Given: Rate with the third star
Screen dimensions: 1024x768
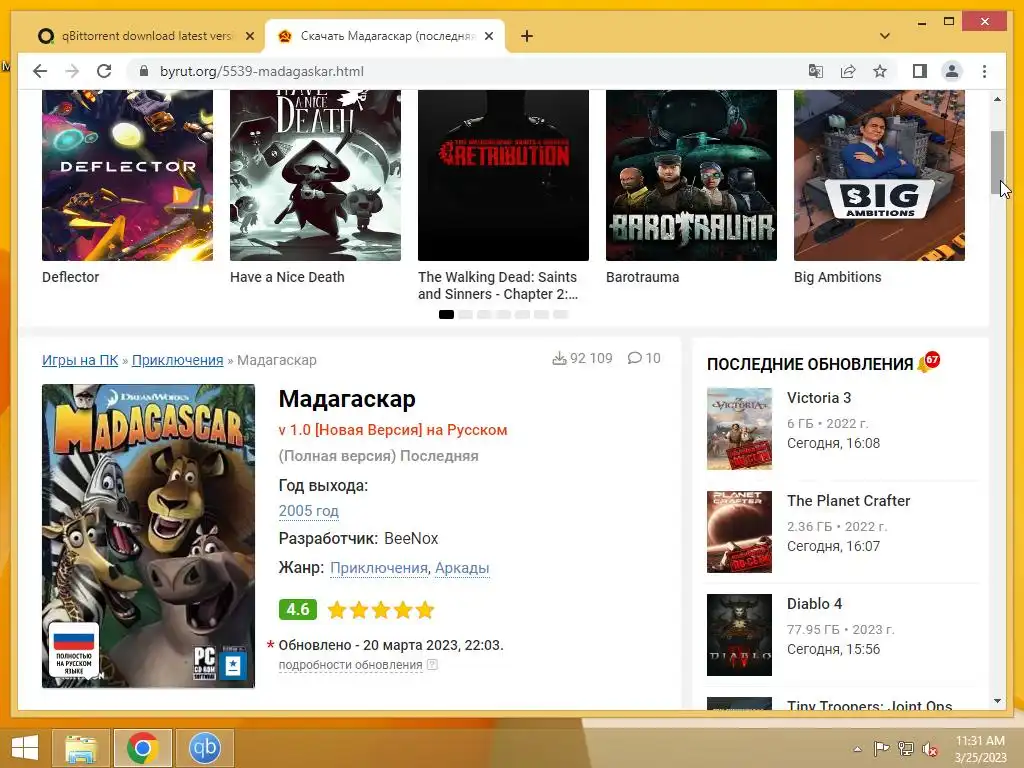Looking at the screenshot, I should [381, 610].
